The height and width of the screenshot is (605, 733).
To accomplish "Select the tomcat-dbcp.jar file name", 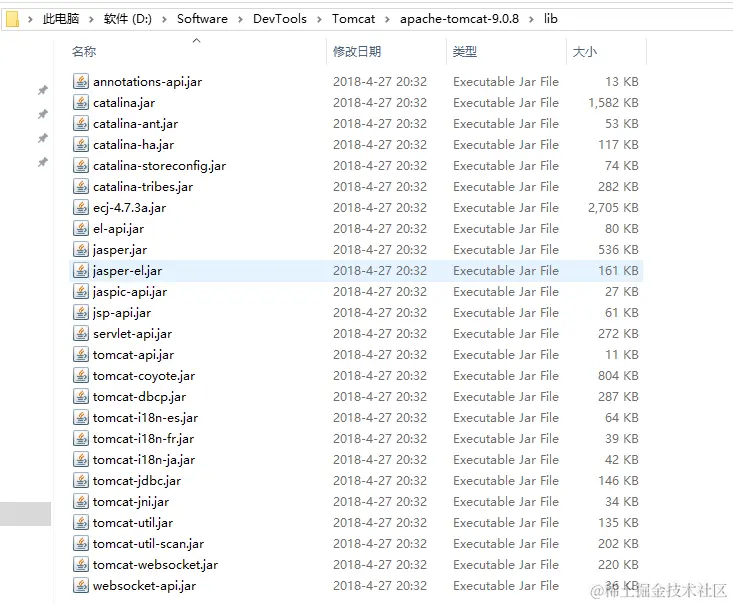I will coord(139,397).
